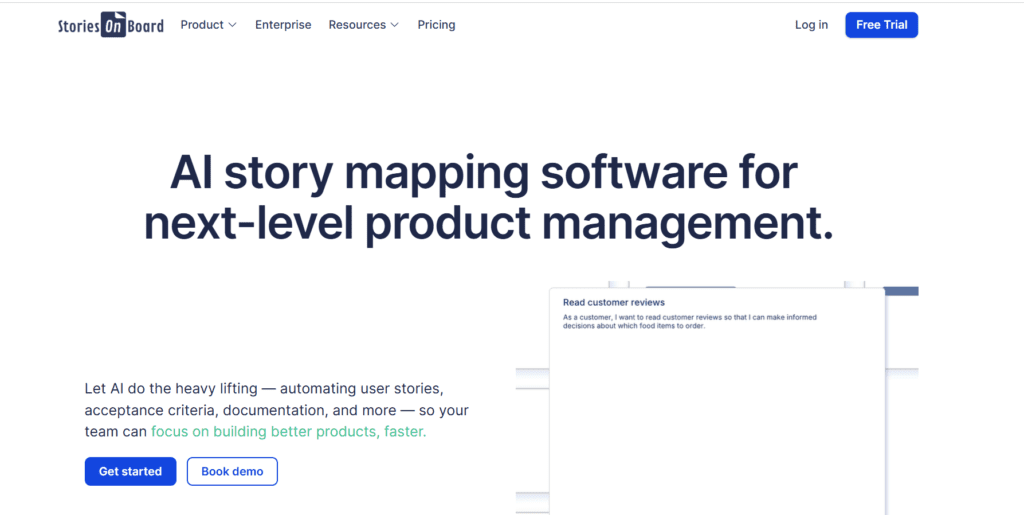
Task: Click the Book demo button
Action: pyautogui.click(x=232, y=471)
